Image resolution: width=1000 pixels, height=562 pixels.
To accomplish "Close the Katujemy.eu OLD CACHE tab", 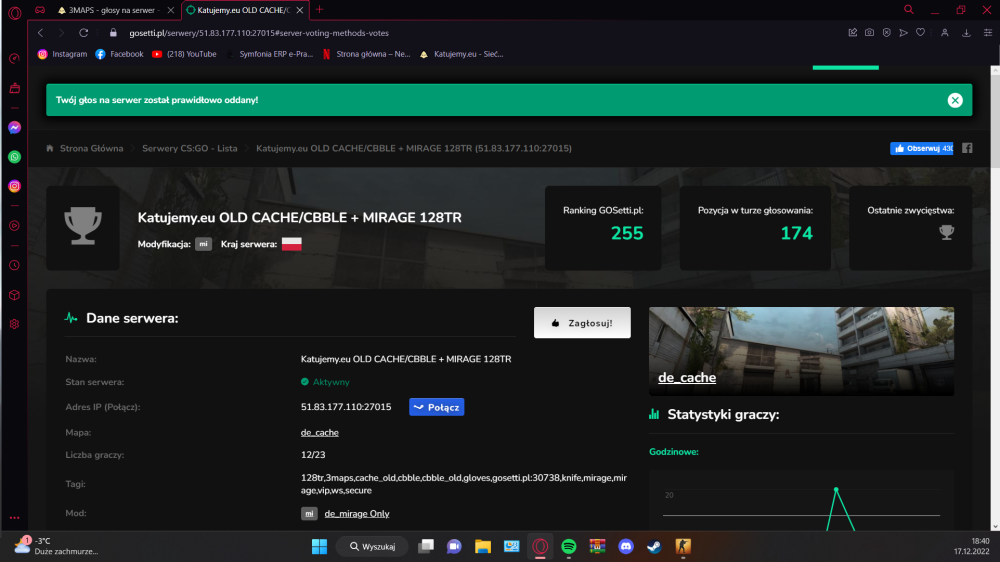I will click(300, 10).
